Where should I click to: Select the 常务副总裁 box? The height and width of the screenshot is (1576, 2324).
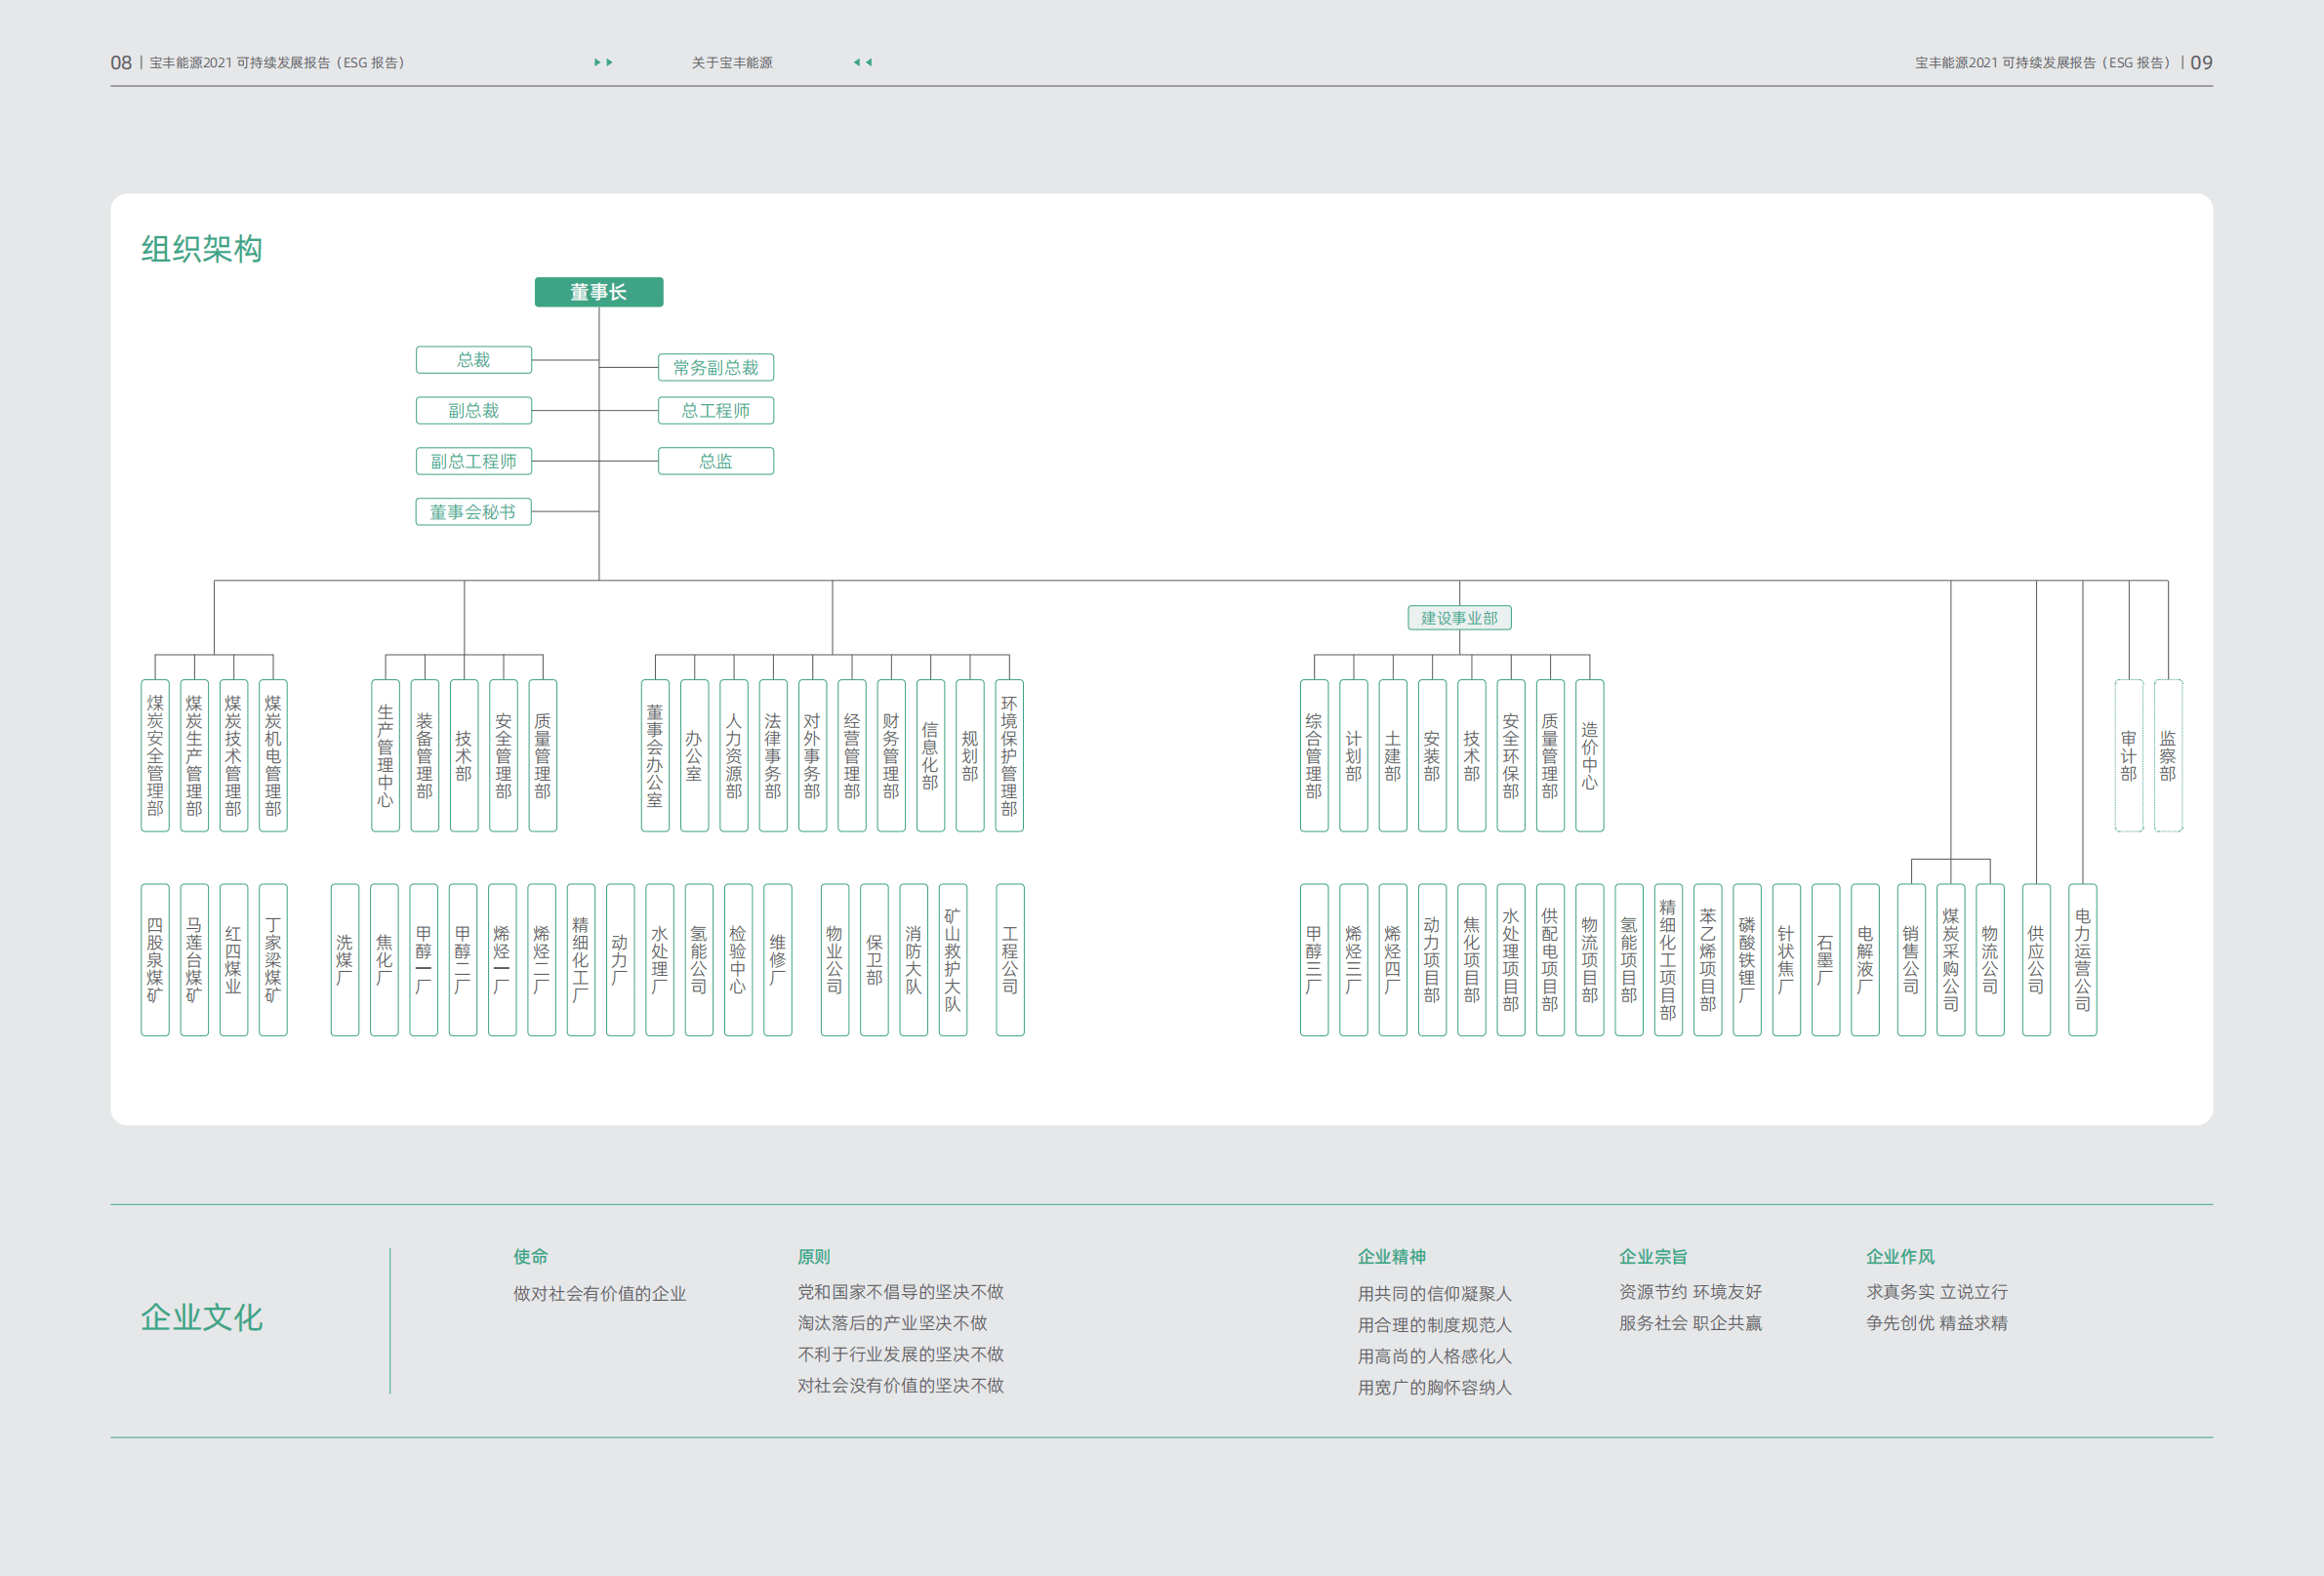(715, 368)
